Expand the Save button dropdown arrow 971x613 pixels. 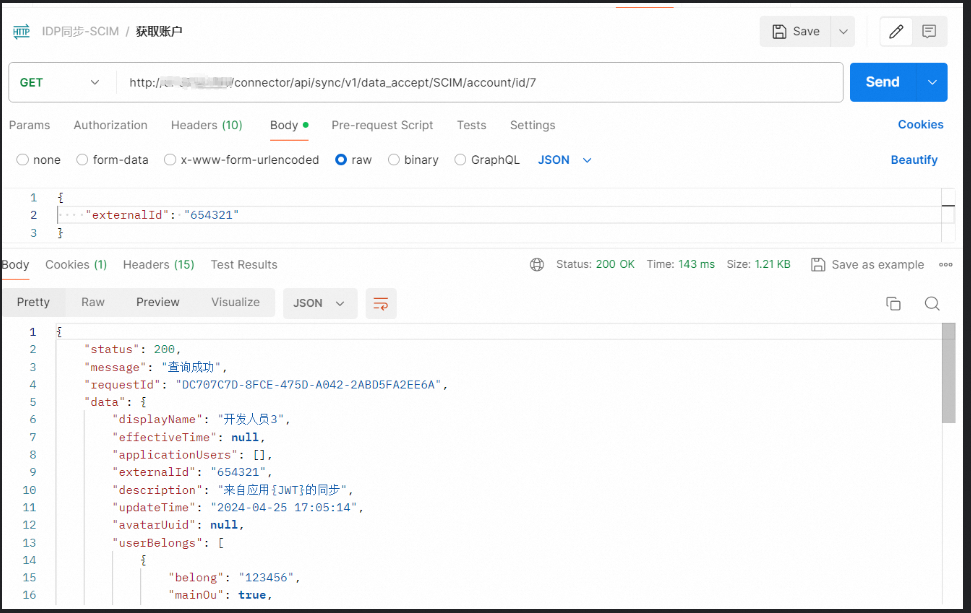tap(843, 32)
